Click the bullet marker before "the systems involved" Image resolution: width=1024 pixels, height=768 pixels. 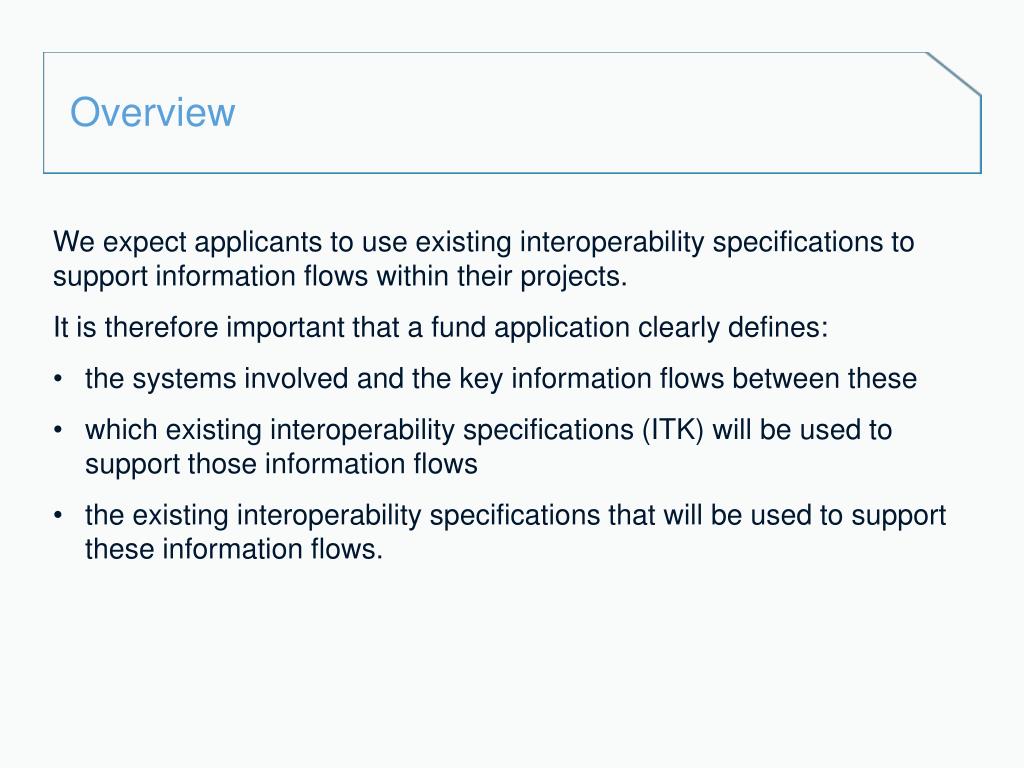[x=61, y=379]
